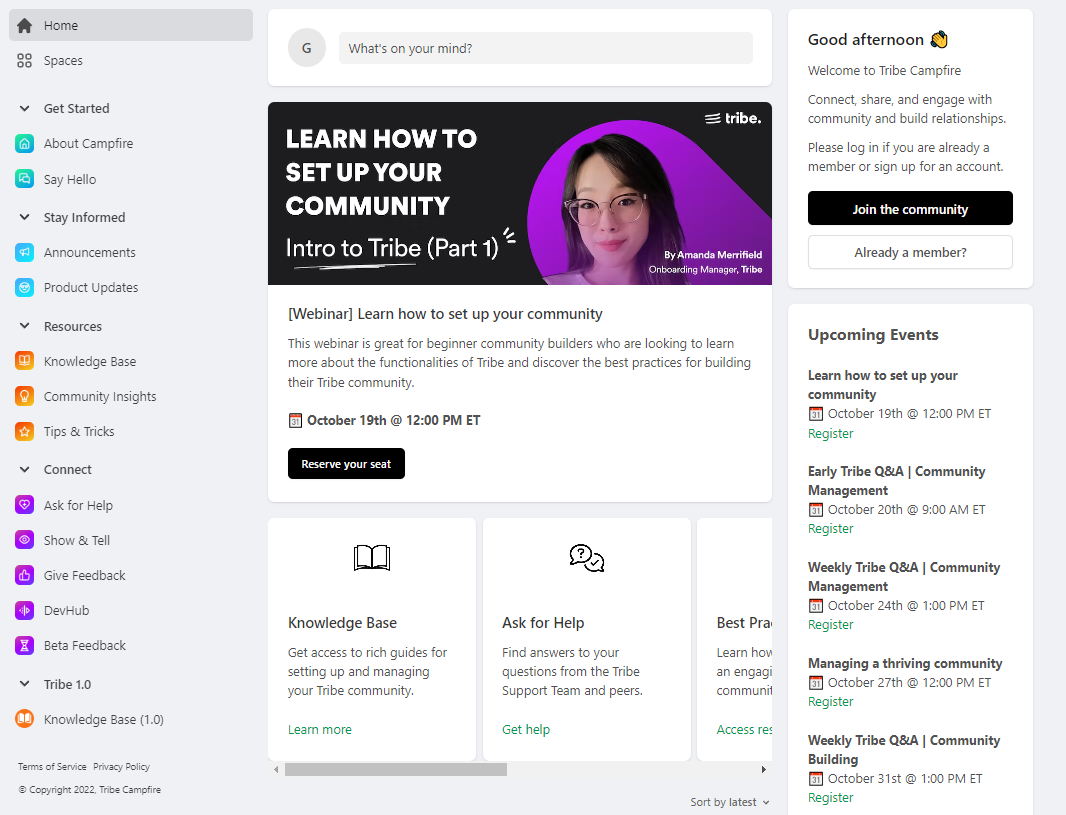The width and height of the screenshot is (1066, 815).
Task: Open Weekly Tribe Q&A Community Management event
Action: click(904, 576)
